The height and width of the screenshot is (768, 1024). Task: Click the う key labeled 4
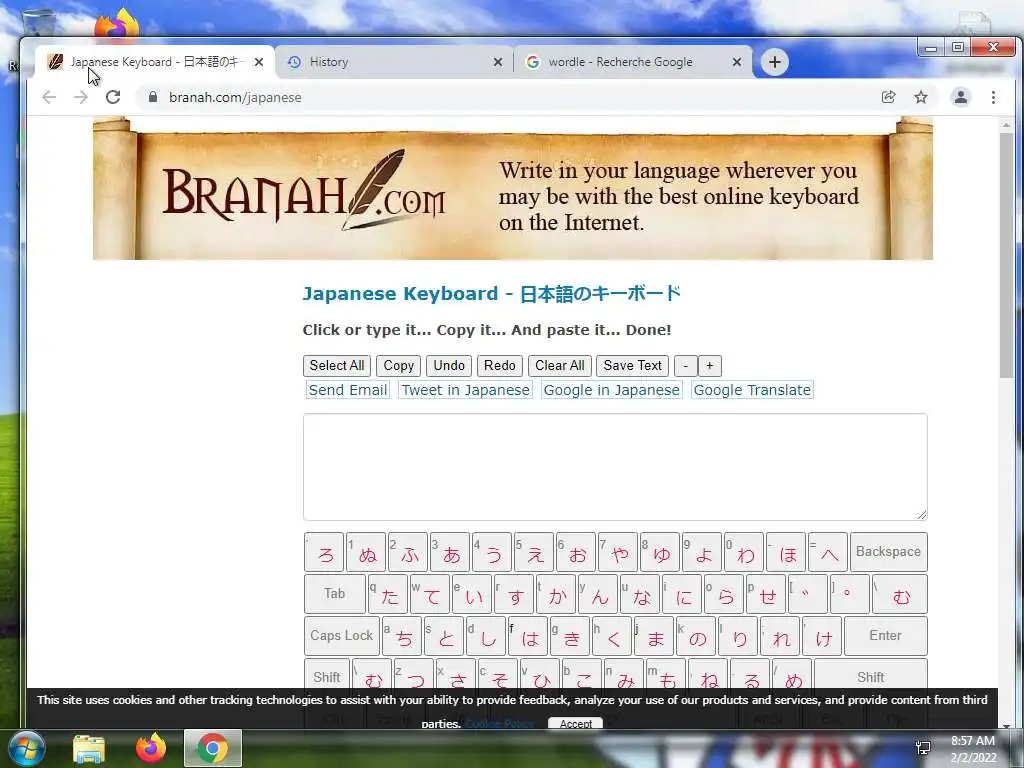492,552
